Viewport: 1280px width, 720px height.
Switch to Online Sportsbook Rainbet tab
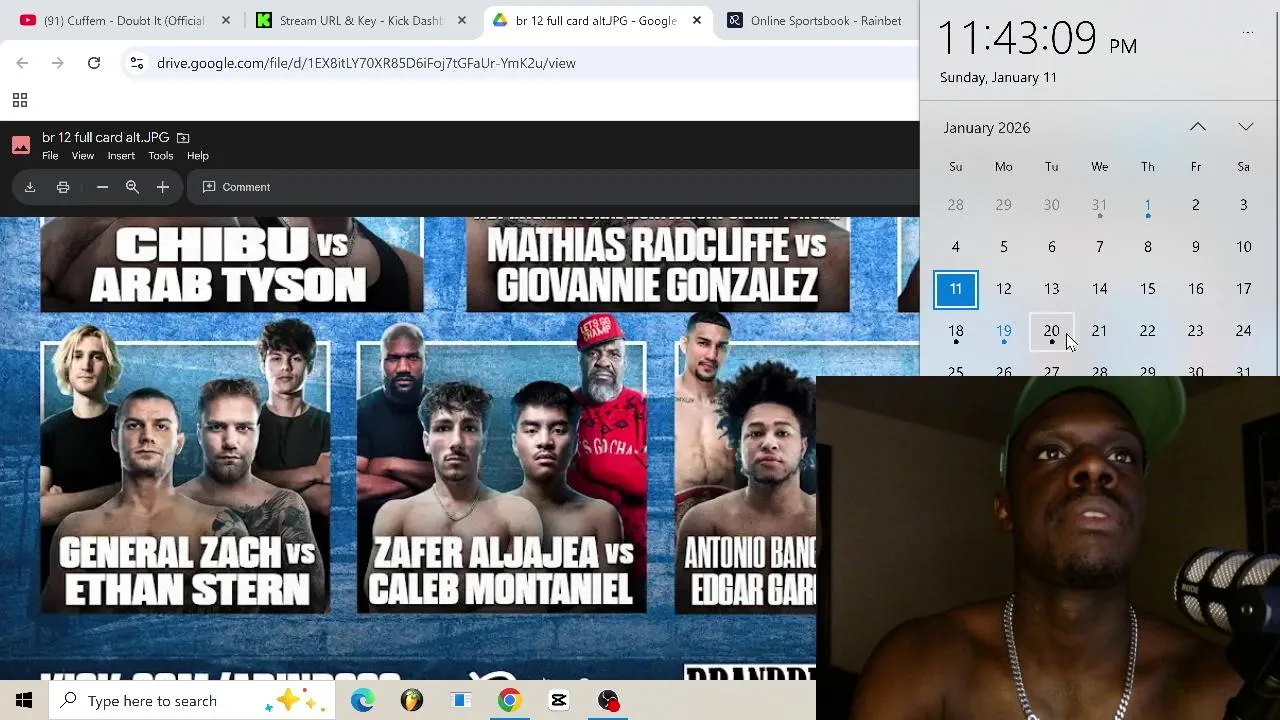[x=815, y=20]
